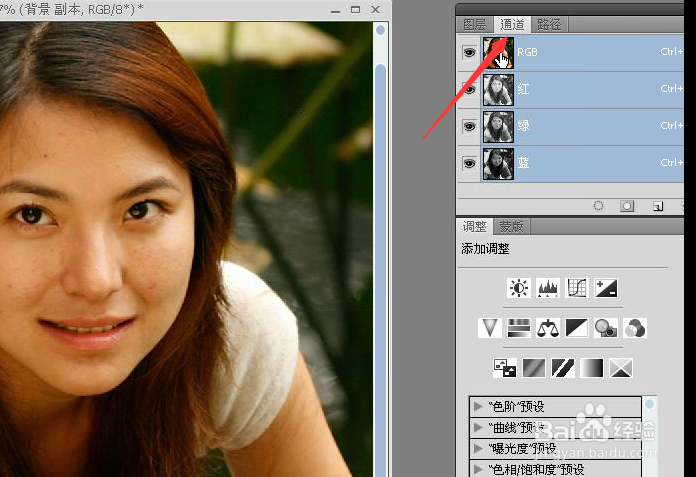Save selection as channel button
This screenshot has width=696, height=477.
click(x=627, y=206)
